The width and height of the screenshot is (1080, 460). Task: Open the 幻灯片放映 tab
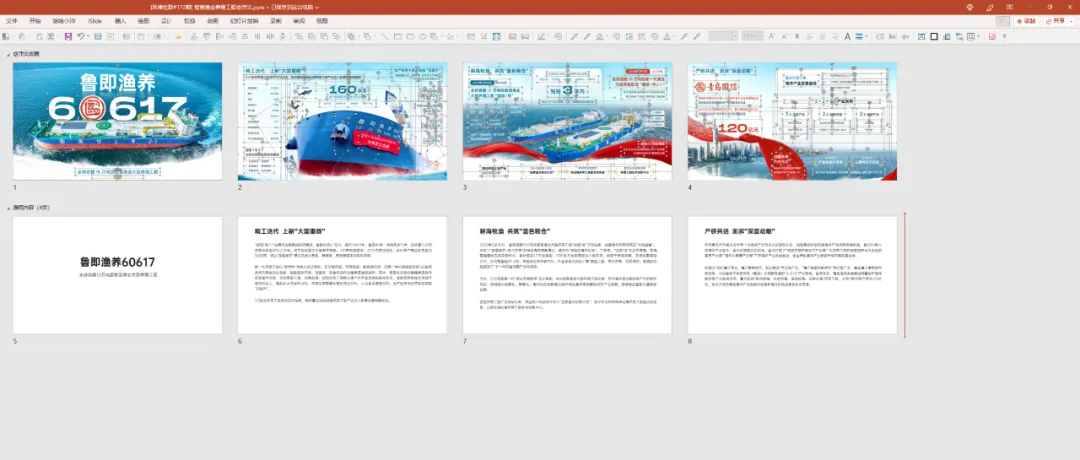click(x=244, y=21)
